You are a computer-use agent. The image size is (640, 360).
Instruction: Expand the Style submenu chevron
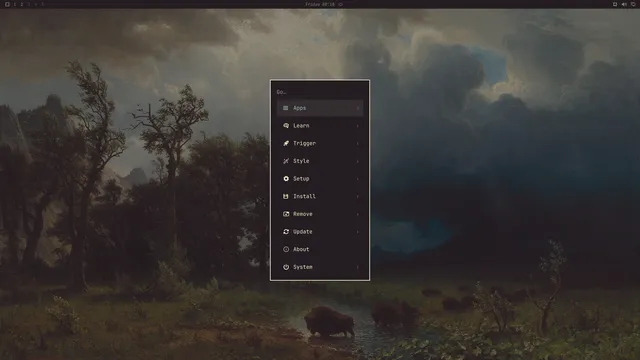(358, 161)
